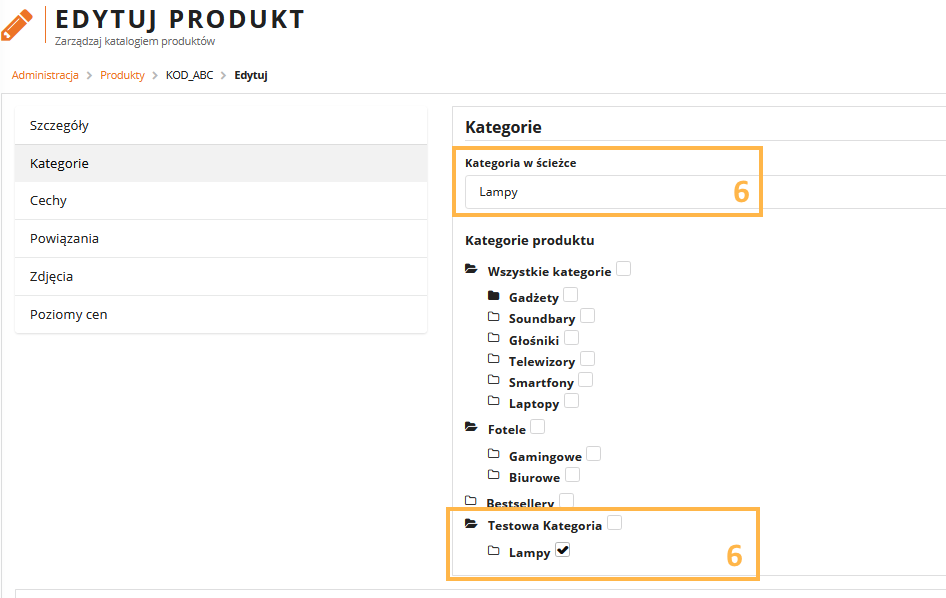Tick the Biurowe category checkbox
946x598 pixels.
pyautogui.click(x=572, y=475)
